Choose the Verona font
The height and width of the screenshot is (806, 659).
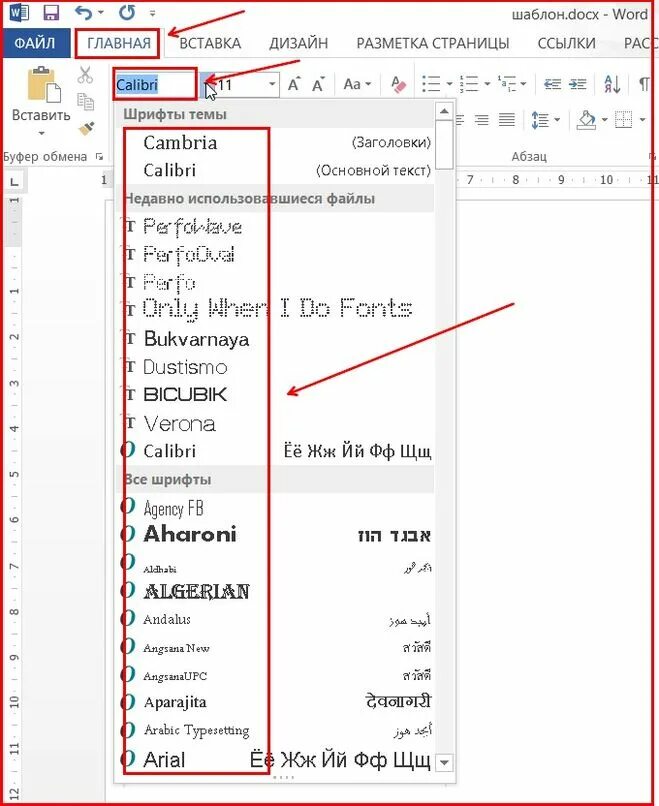point(277,424)
